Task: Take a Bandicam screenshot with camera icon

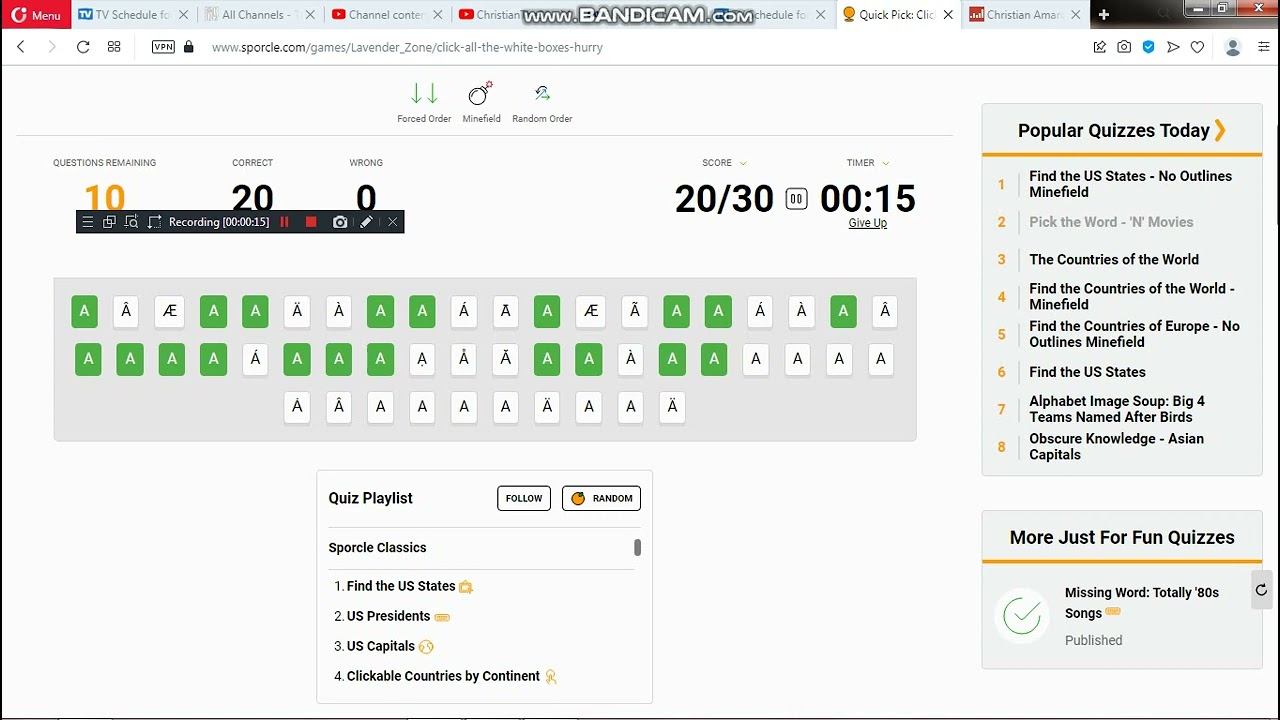Action: [x=340, y=222]
